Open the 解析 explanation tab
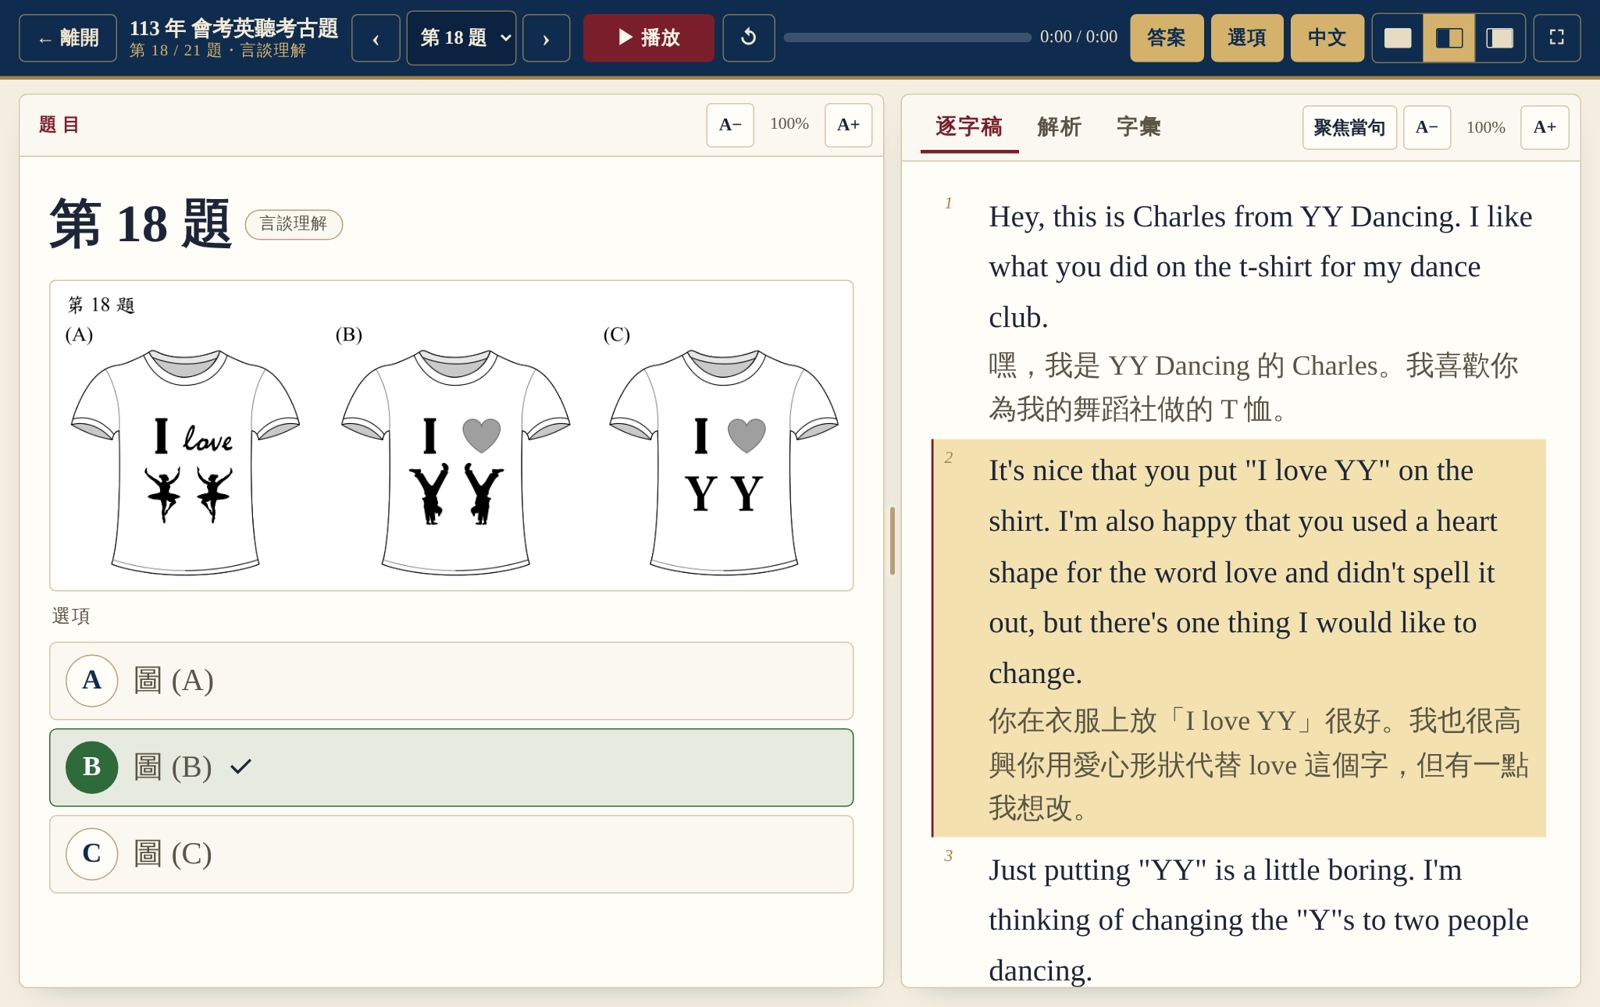The height and width of the screenshot is (1007, 1600). pos(1059,127)
